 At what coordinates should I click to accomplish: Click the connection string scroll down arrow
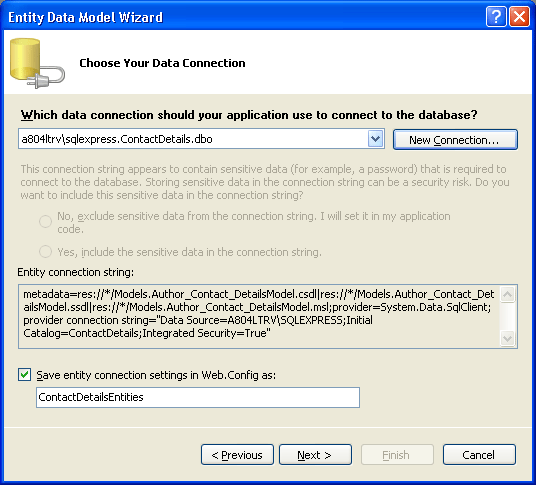(508, 338)
